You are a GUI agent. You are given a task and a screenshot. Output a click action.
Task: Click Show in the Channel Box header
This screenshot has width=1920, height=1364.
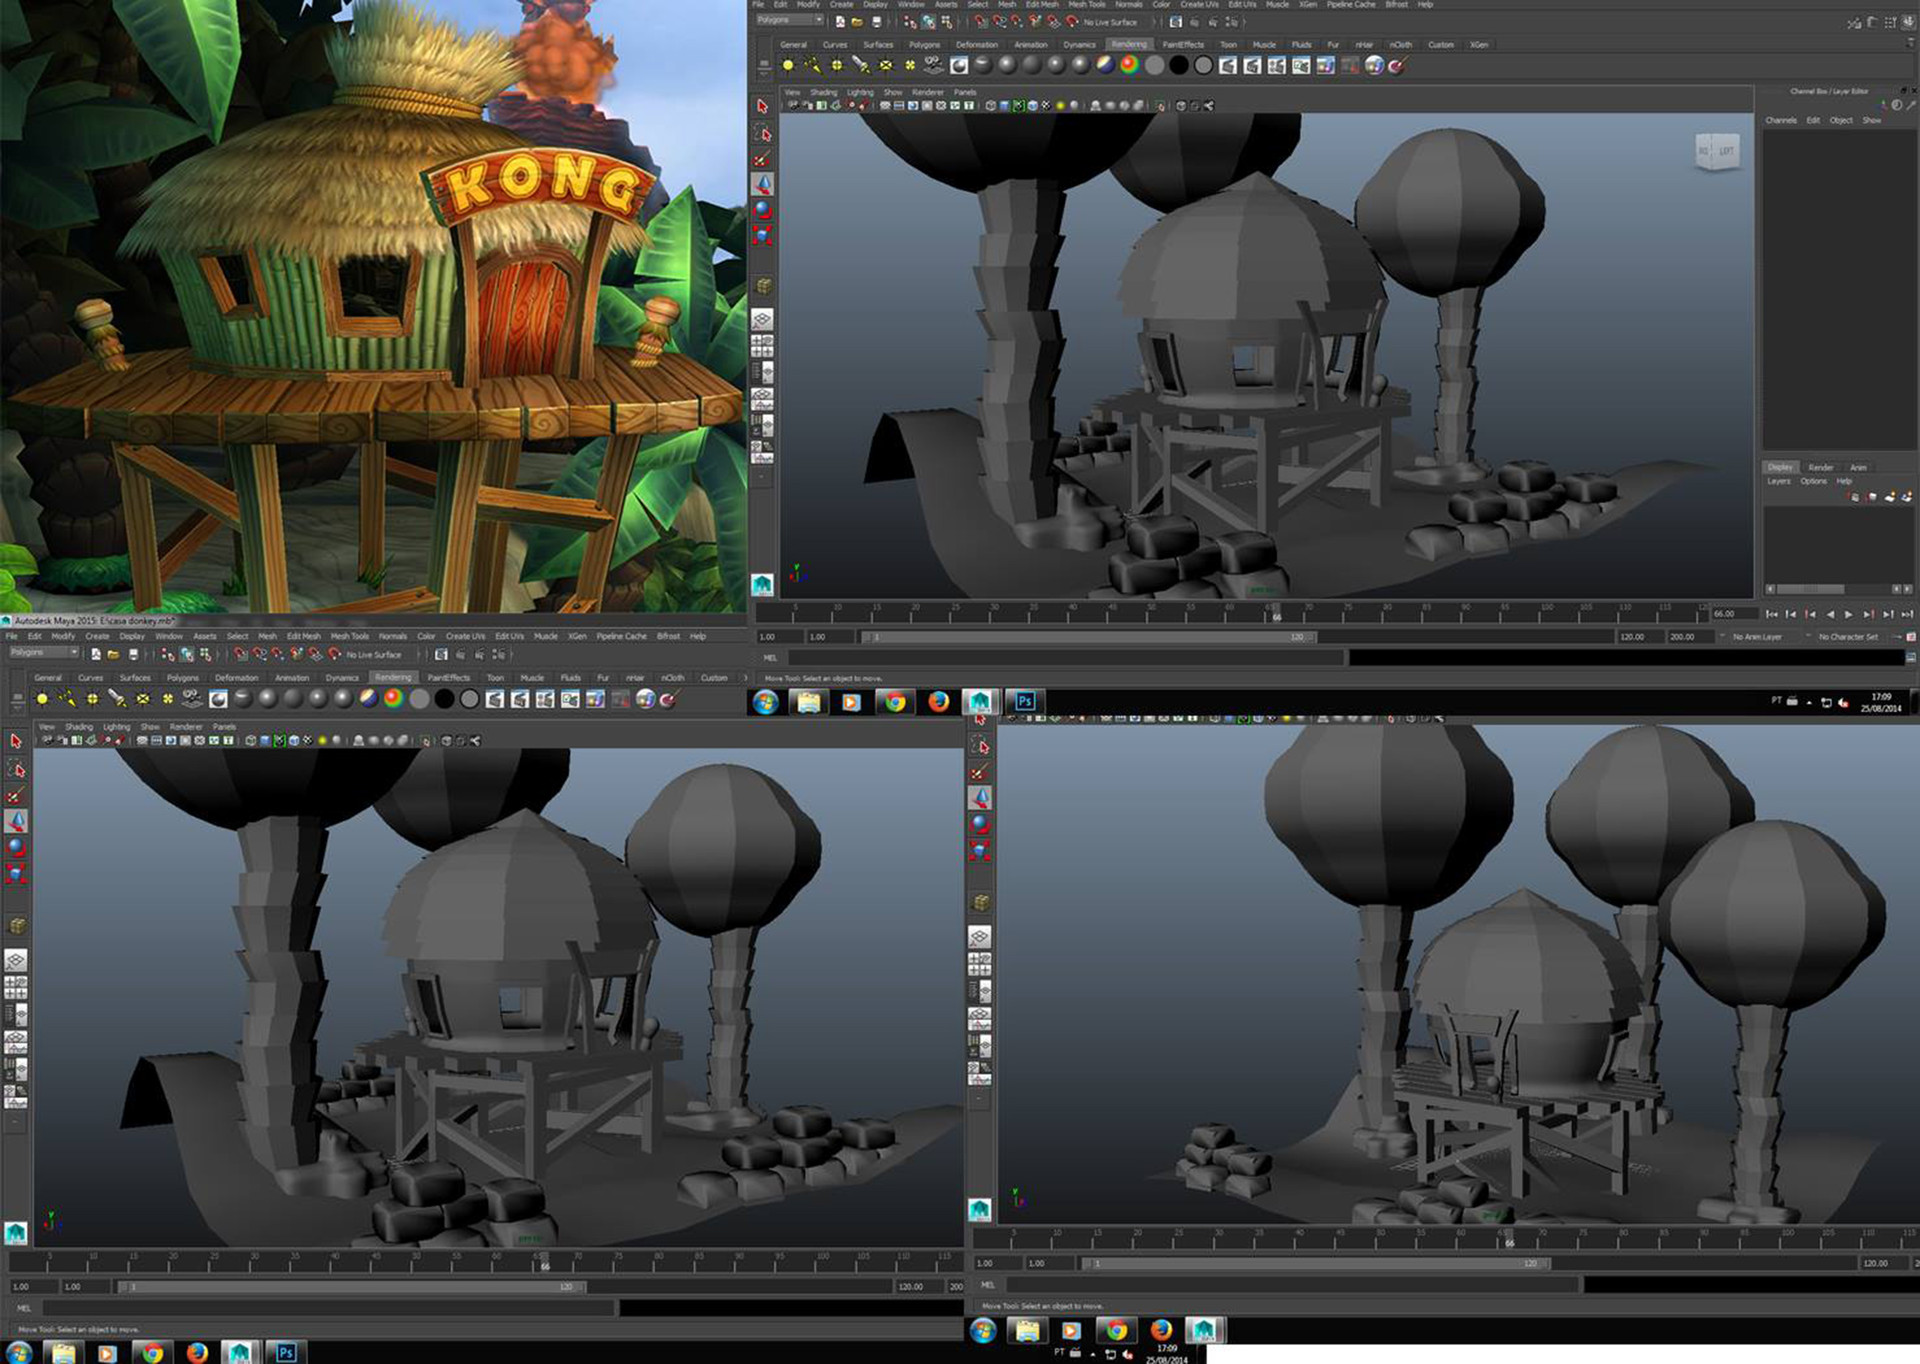(1871, 120)
